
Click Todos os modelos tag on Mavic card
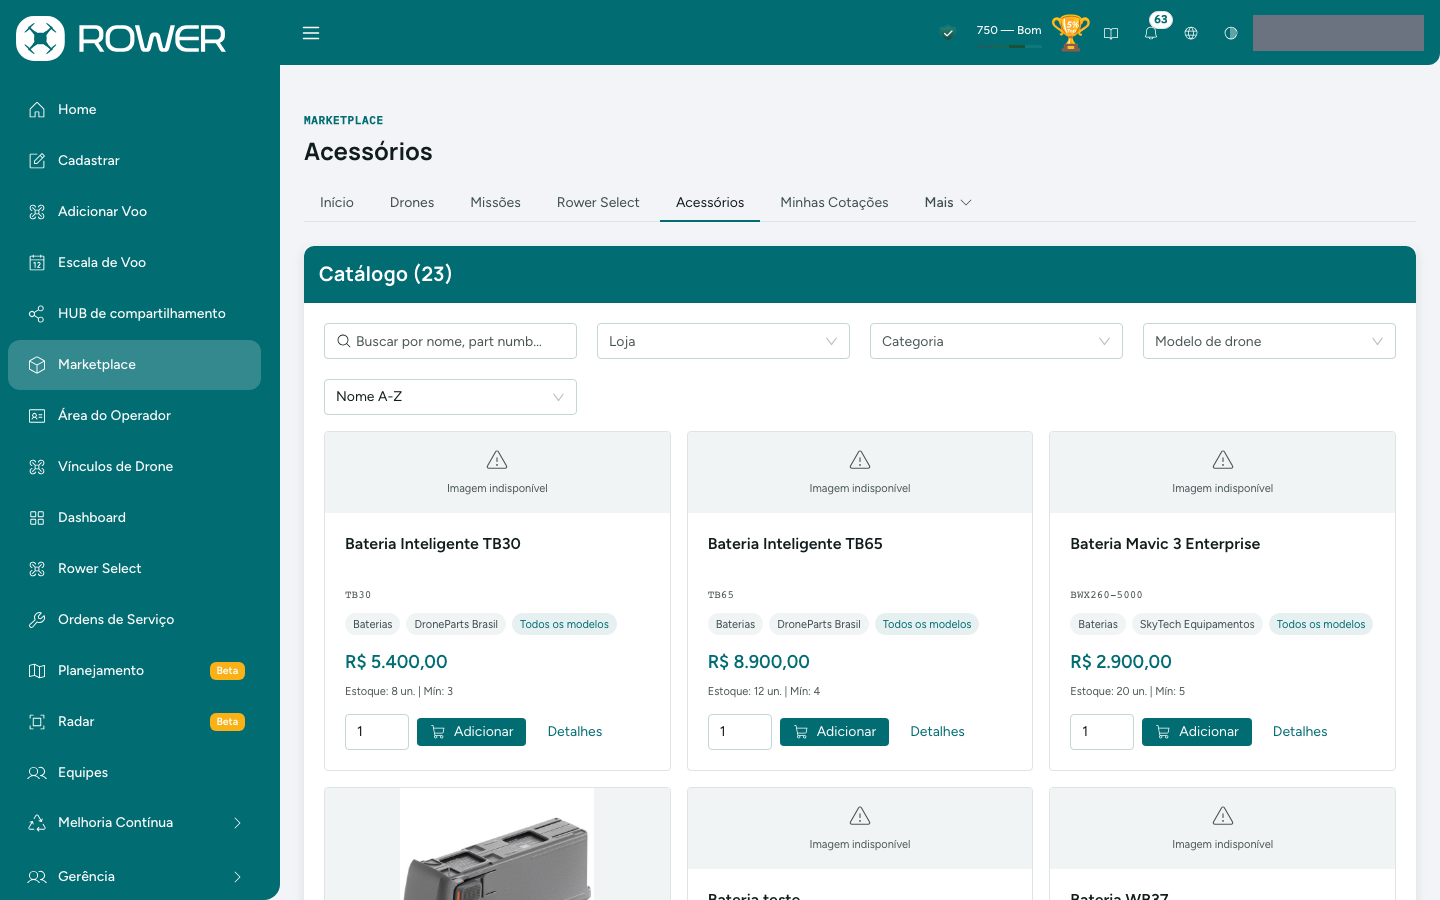pos(1321,624)
